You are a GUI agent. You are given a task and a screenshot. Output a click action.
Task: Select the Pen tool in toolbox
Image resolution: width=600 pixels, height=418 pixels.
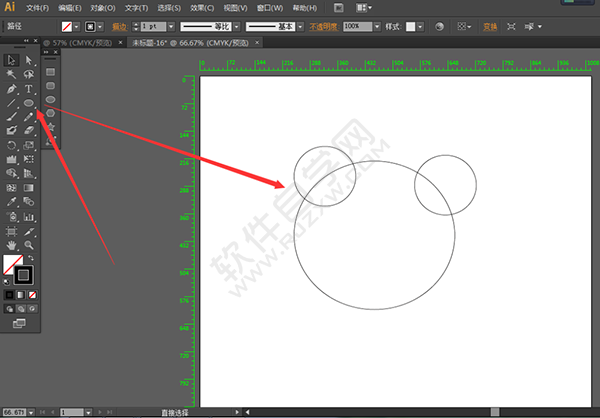pyautogui.click(x=11, y=88)
